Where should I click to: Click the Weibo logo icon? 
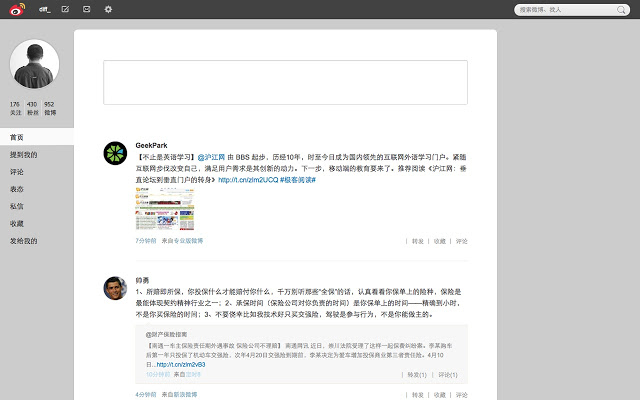17,9
